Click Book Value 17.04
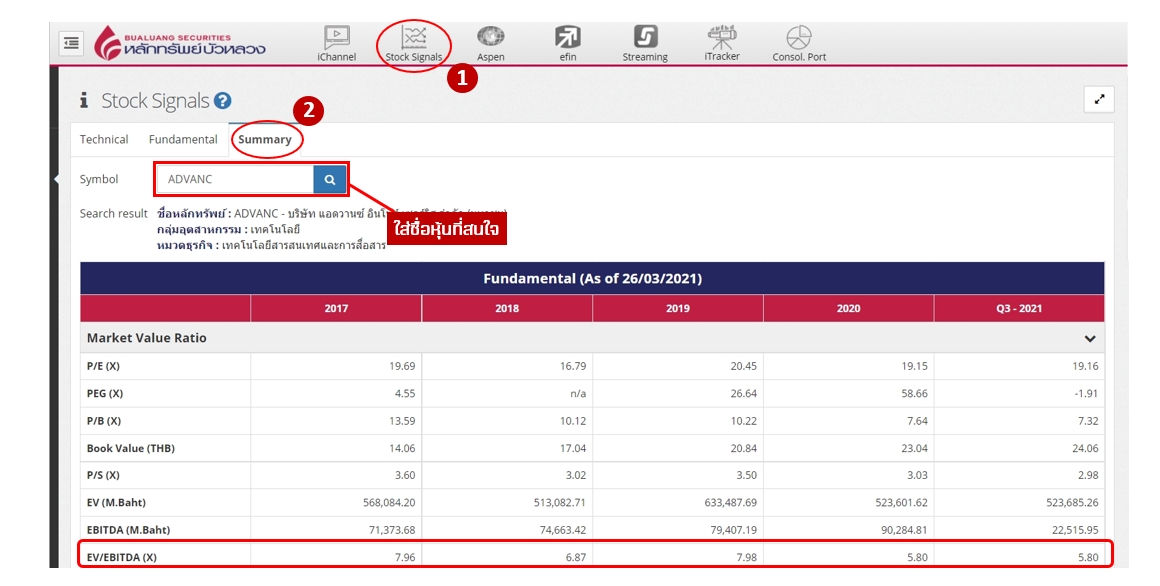 click(x=573, y=448)
